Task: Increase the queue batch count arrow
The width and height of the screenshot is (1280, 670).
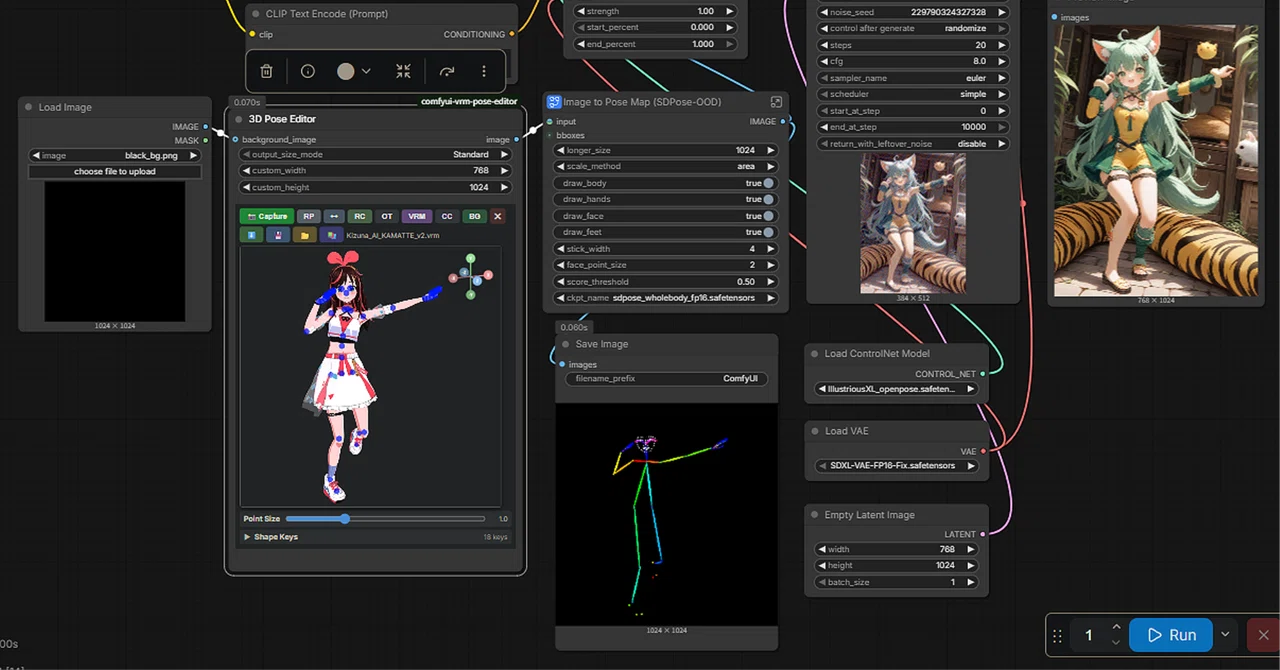Action: click(1116, 627)
